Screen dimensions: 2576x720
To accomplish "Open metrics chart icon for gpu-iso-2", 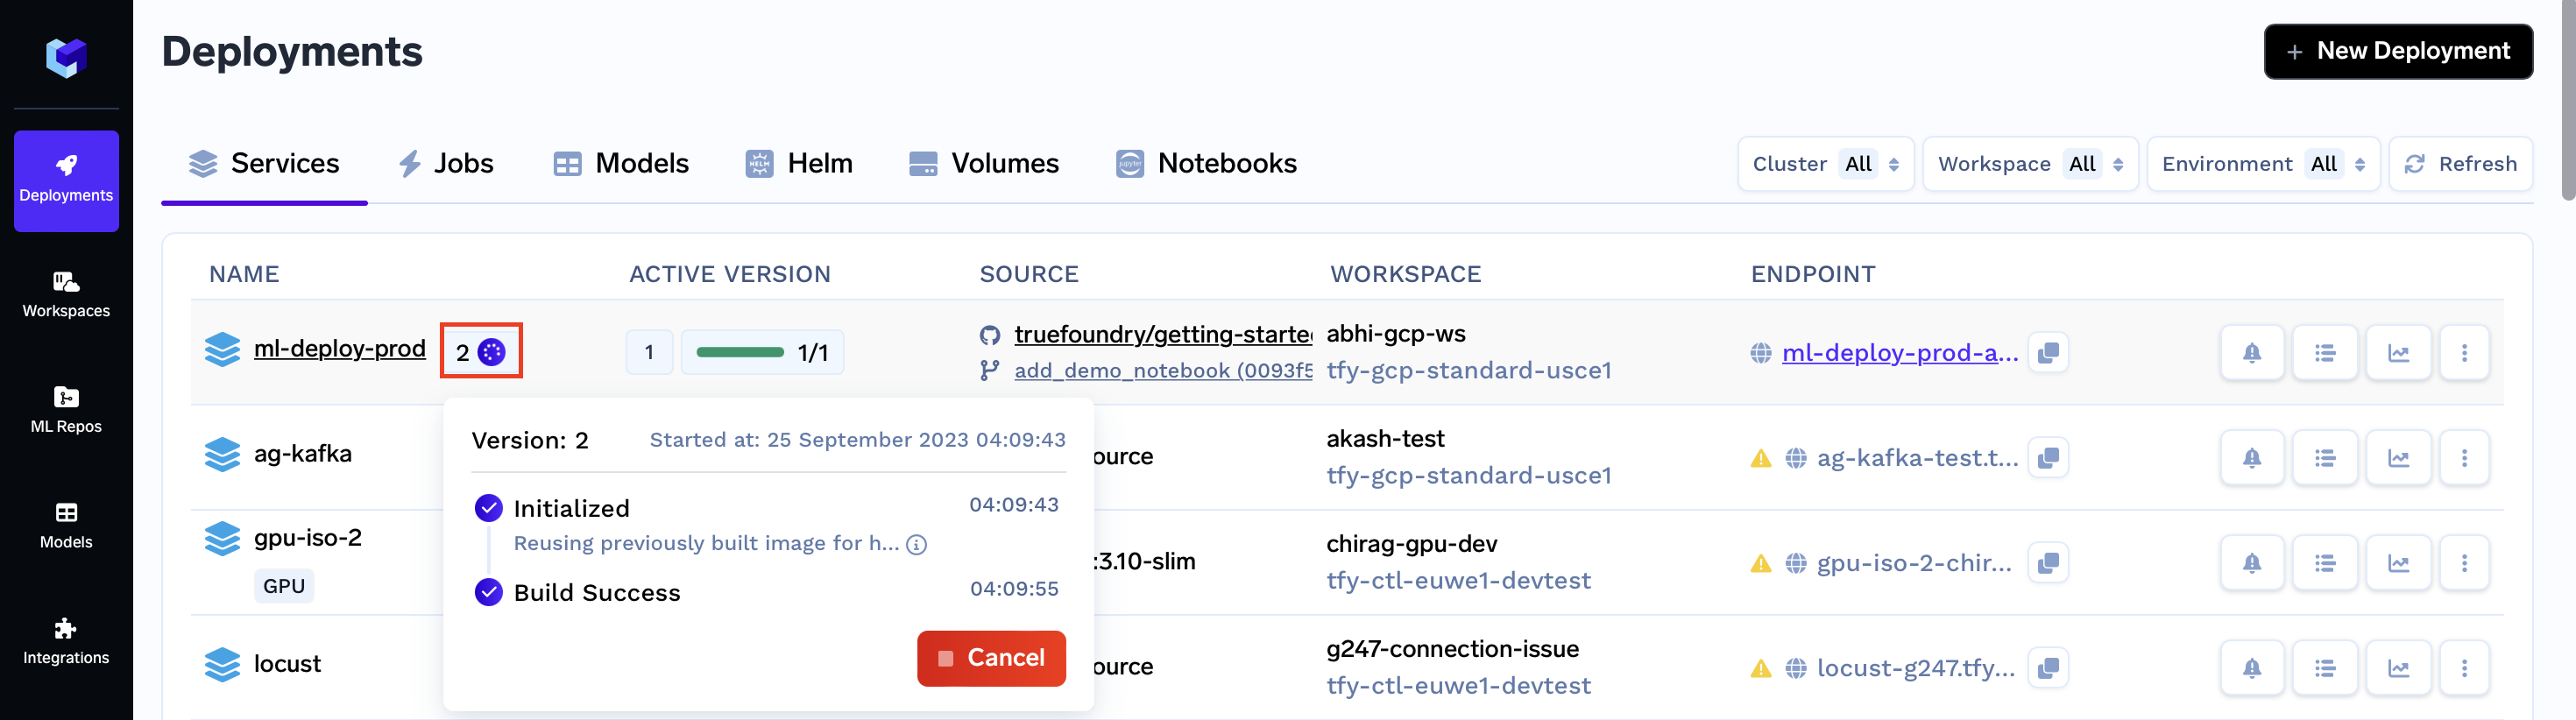I will pyautogui.click(x=2398, y=562).
